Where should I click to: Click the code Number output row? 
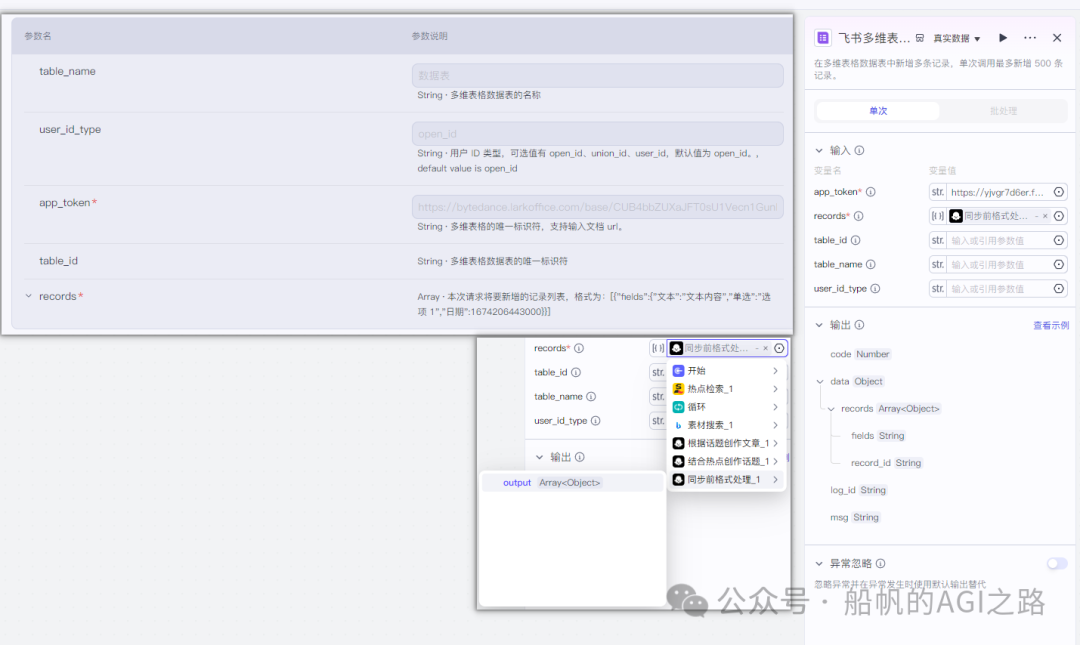coord(860,354)
